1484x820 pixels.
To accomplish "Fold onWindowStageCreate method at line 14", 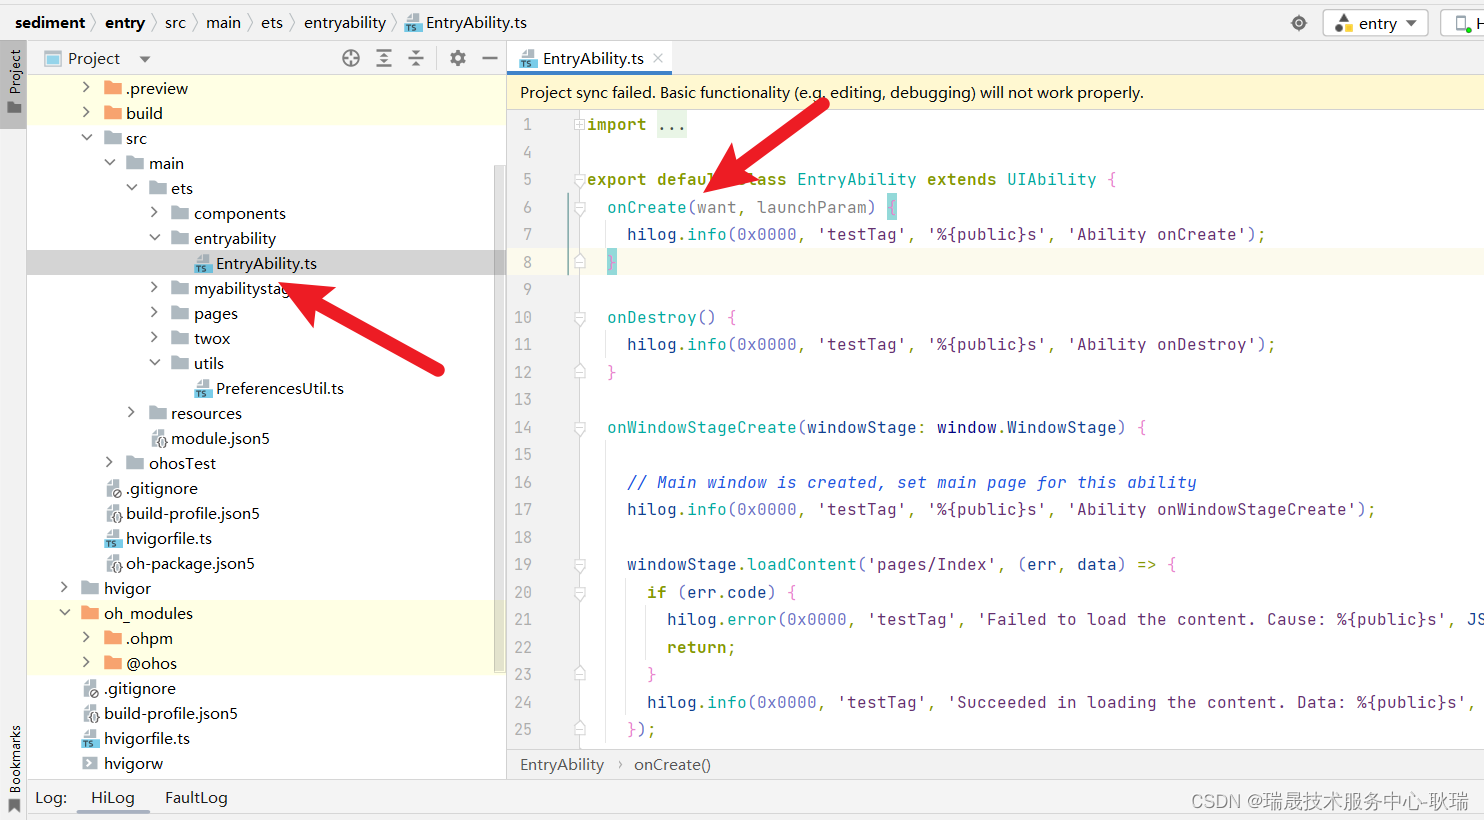I will (x=579, y=427).
